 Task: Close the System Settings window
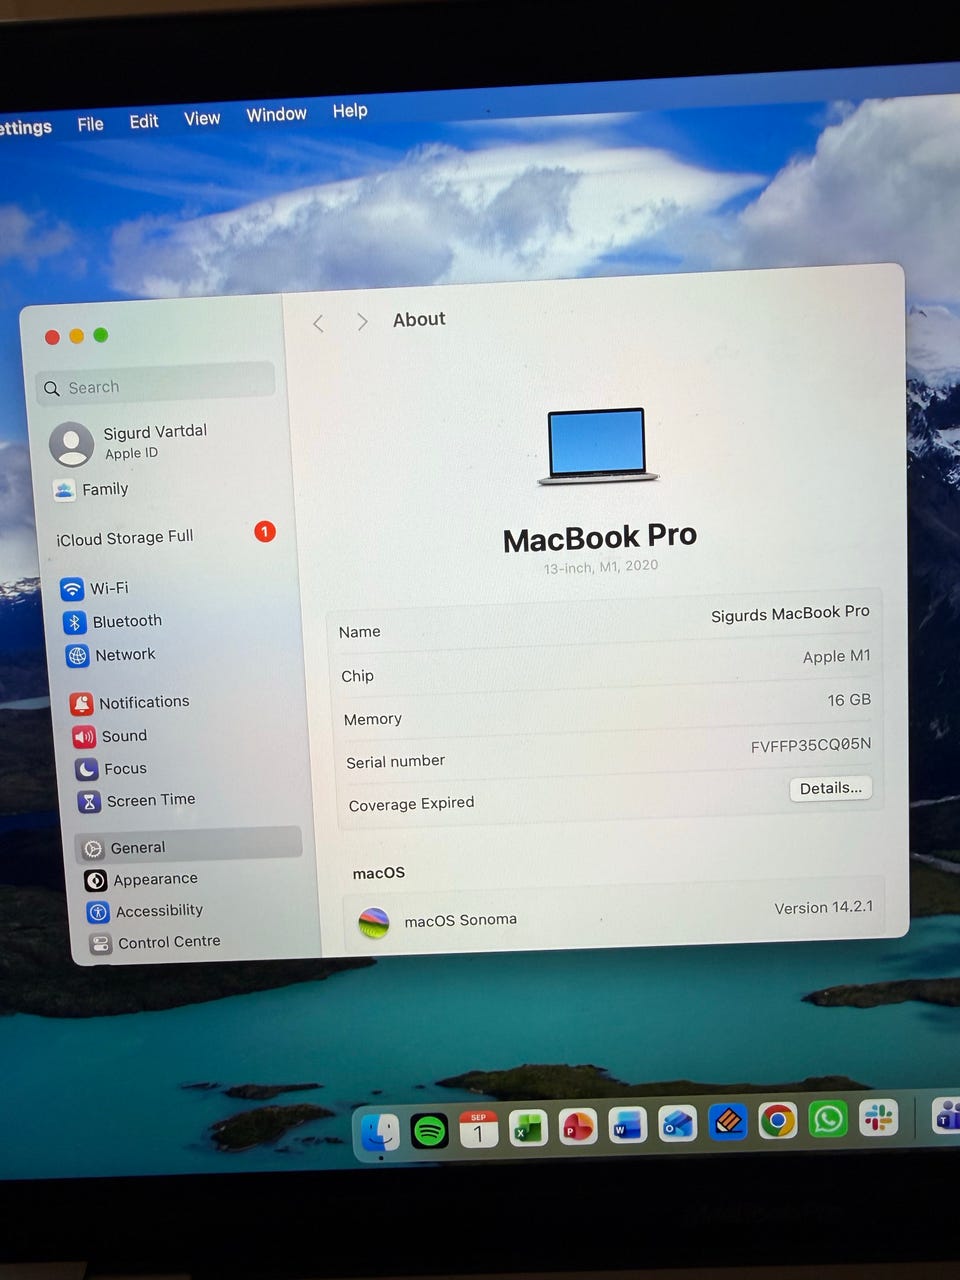point(52,338)
